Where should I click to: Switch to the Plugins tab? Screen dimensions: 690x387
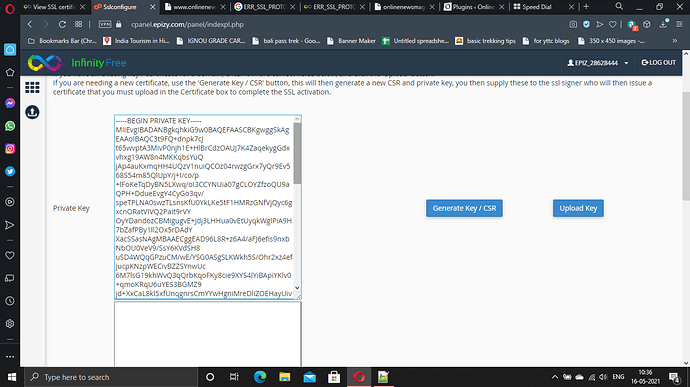pyautogui.click(x=474, y=7)
